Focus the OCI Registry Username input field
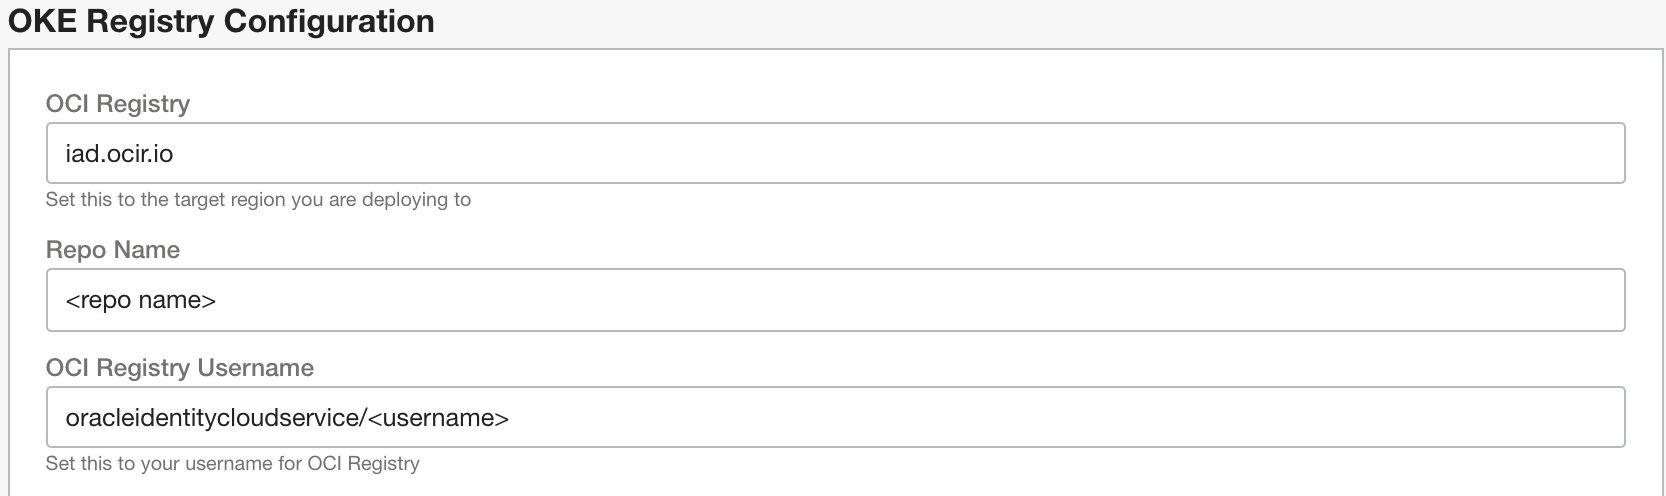The width and height of the screenshot is (1666, 496). 835,417
